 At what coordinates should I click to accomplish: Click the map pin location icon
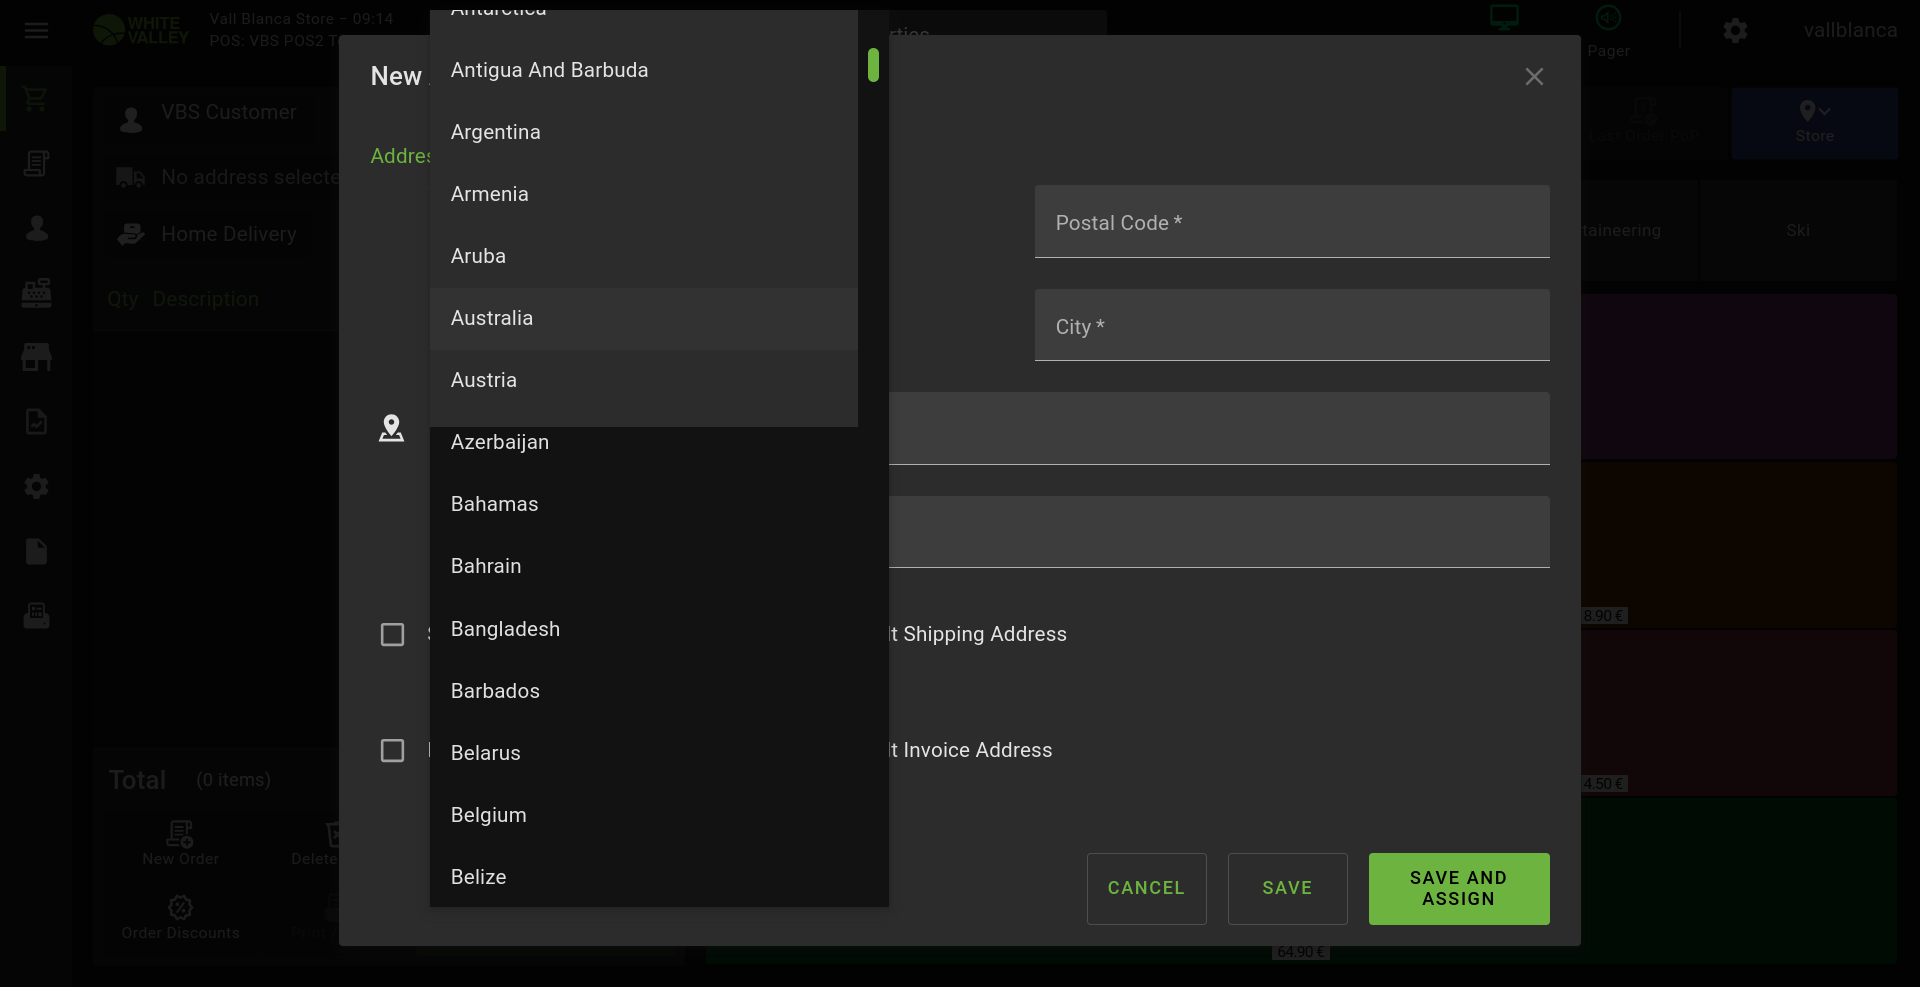pyautogui.click(x=391, y=428)
